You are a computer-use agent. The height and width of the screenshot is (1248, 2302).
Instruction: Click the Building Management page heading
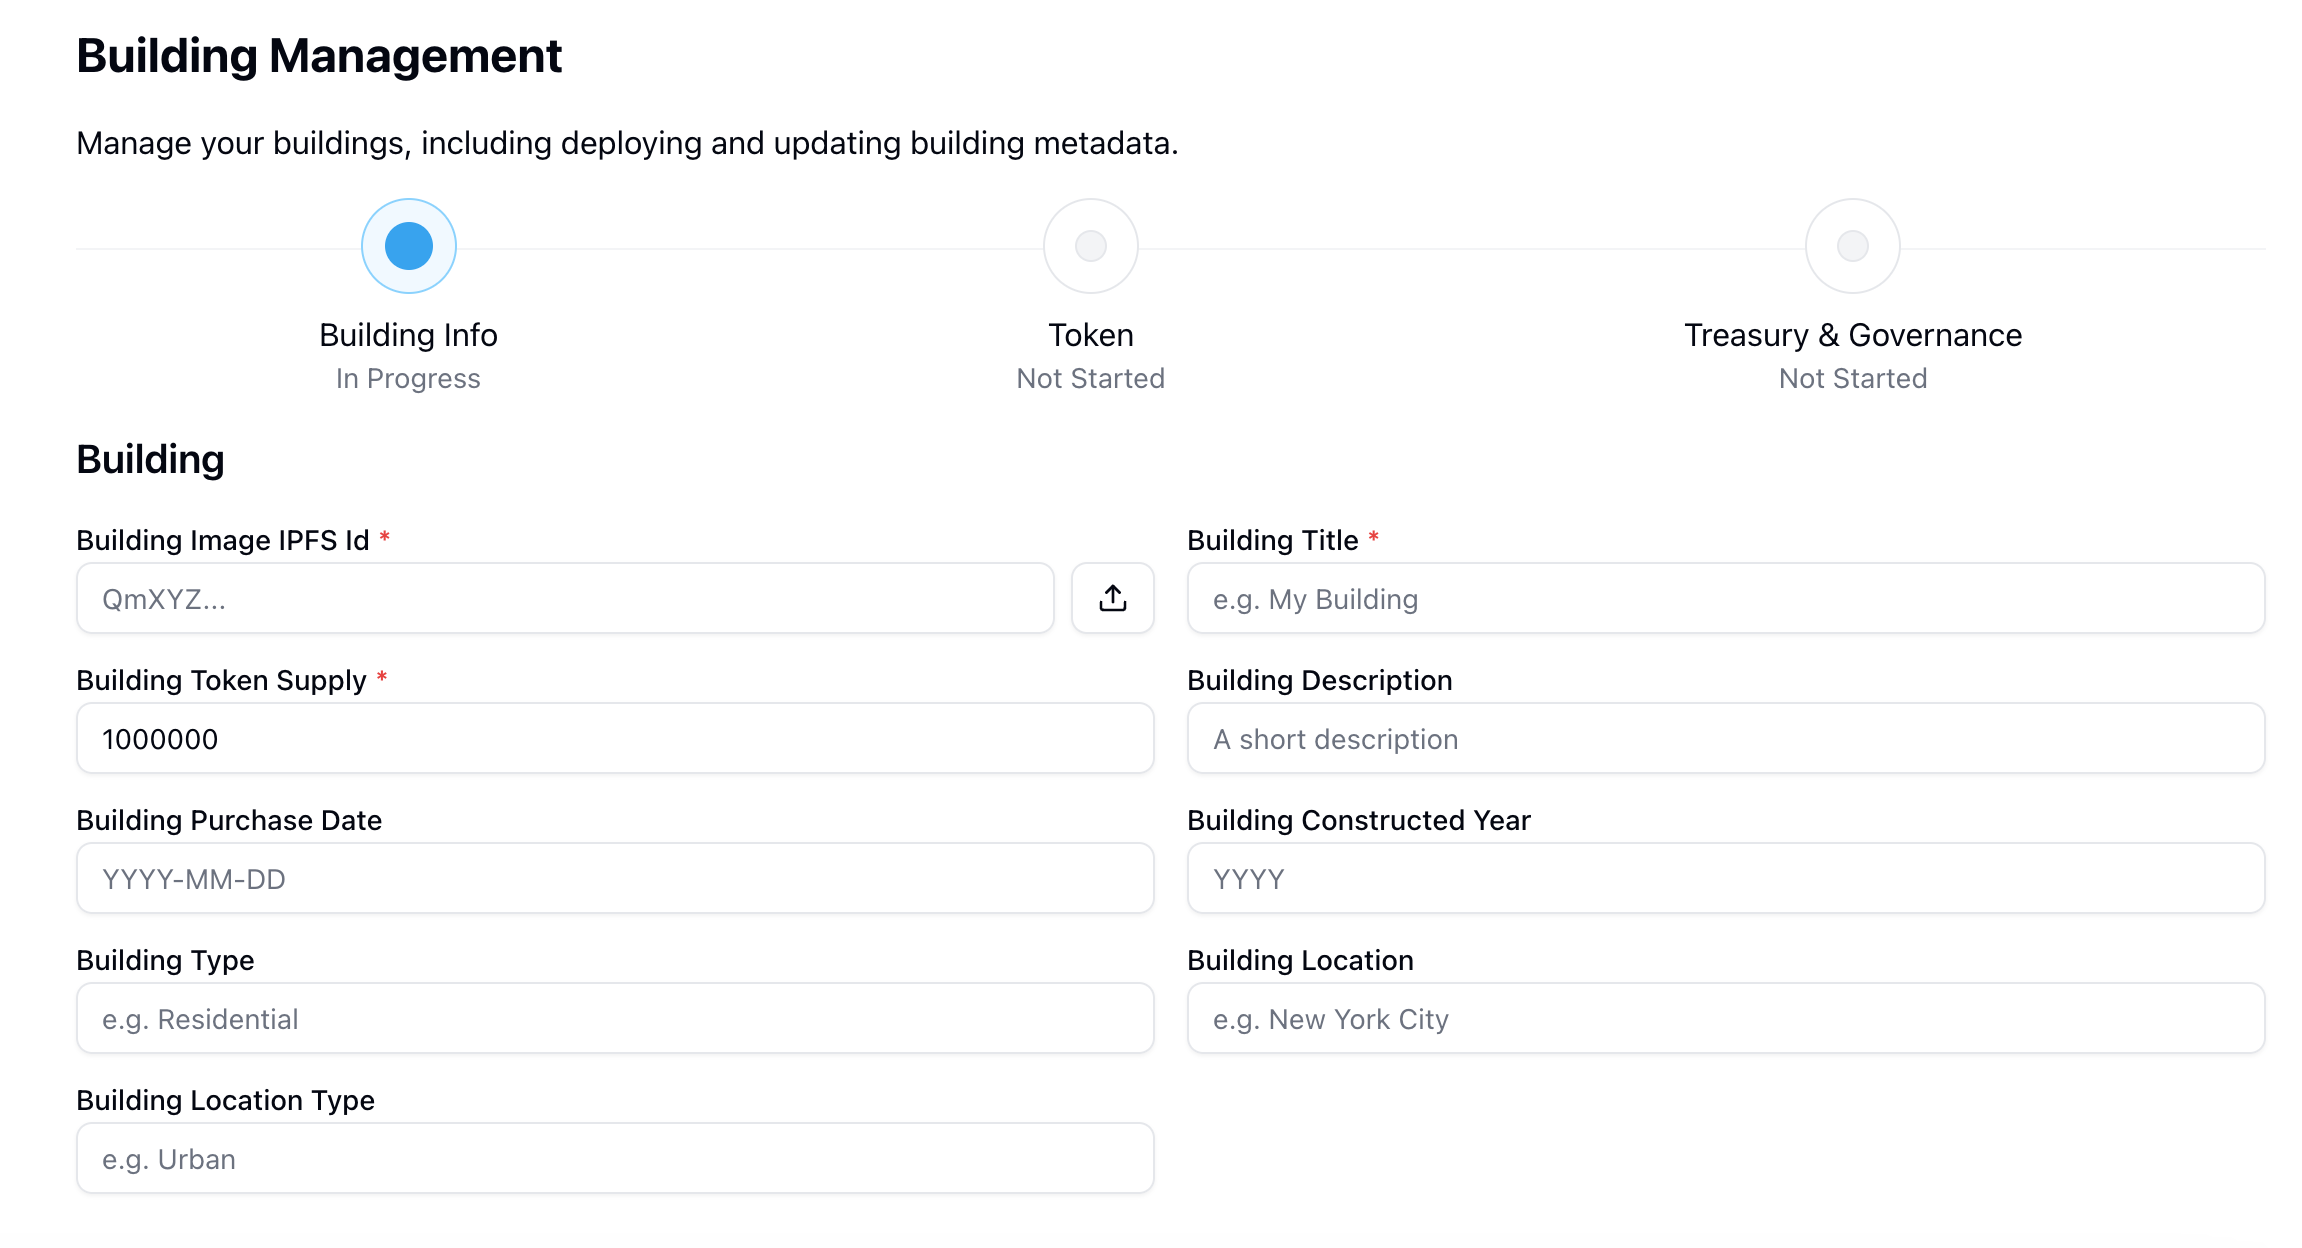(x=319, y=56)
